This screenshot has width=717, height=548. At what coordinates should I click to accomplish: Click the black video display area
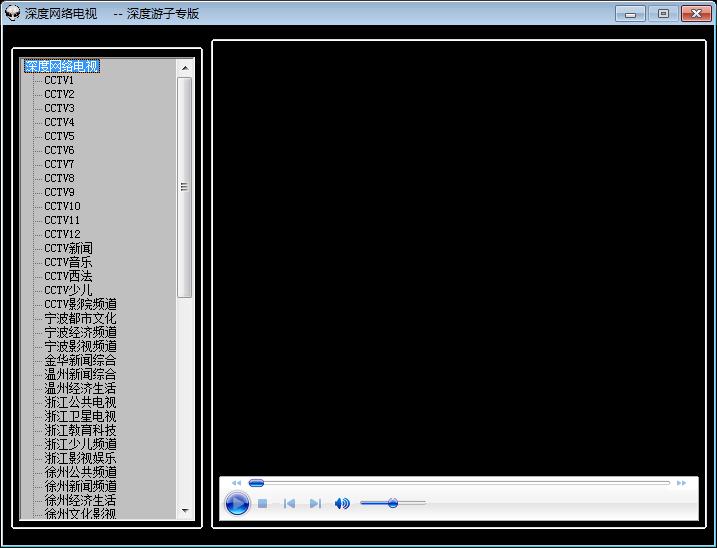(x=459, y=258)
